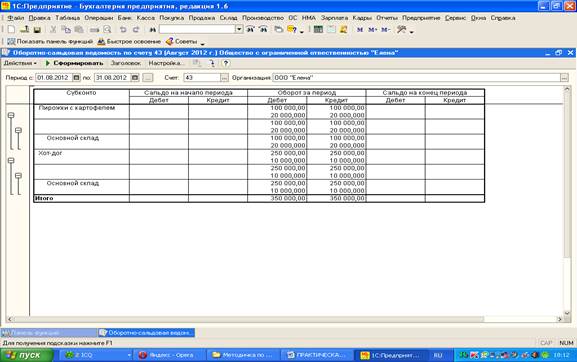
Task: Switch to the Панель функций window tab
Action: 49,333
